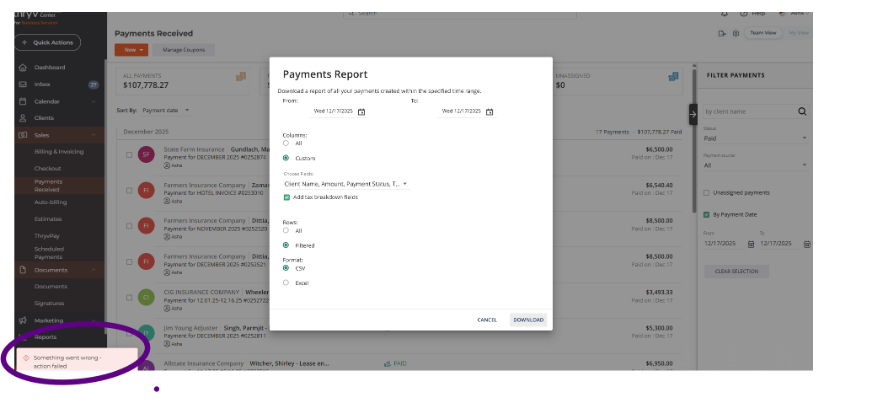Screen dimensions: 888x406
Task: Select the All columns radio option
Action: [x=286, y=143]
